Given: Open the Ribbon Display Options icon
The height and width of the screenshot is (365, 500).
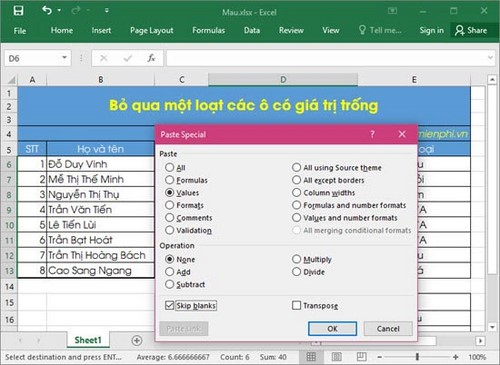Looking at the screenshot, I should (x=392, y=11).
